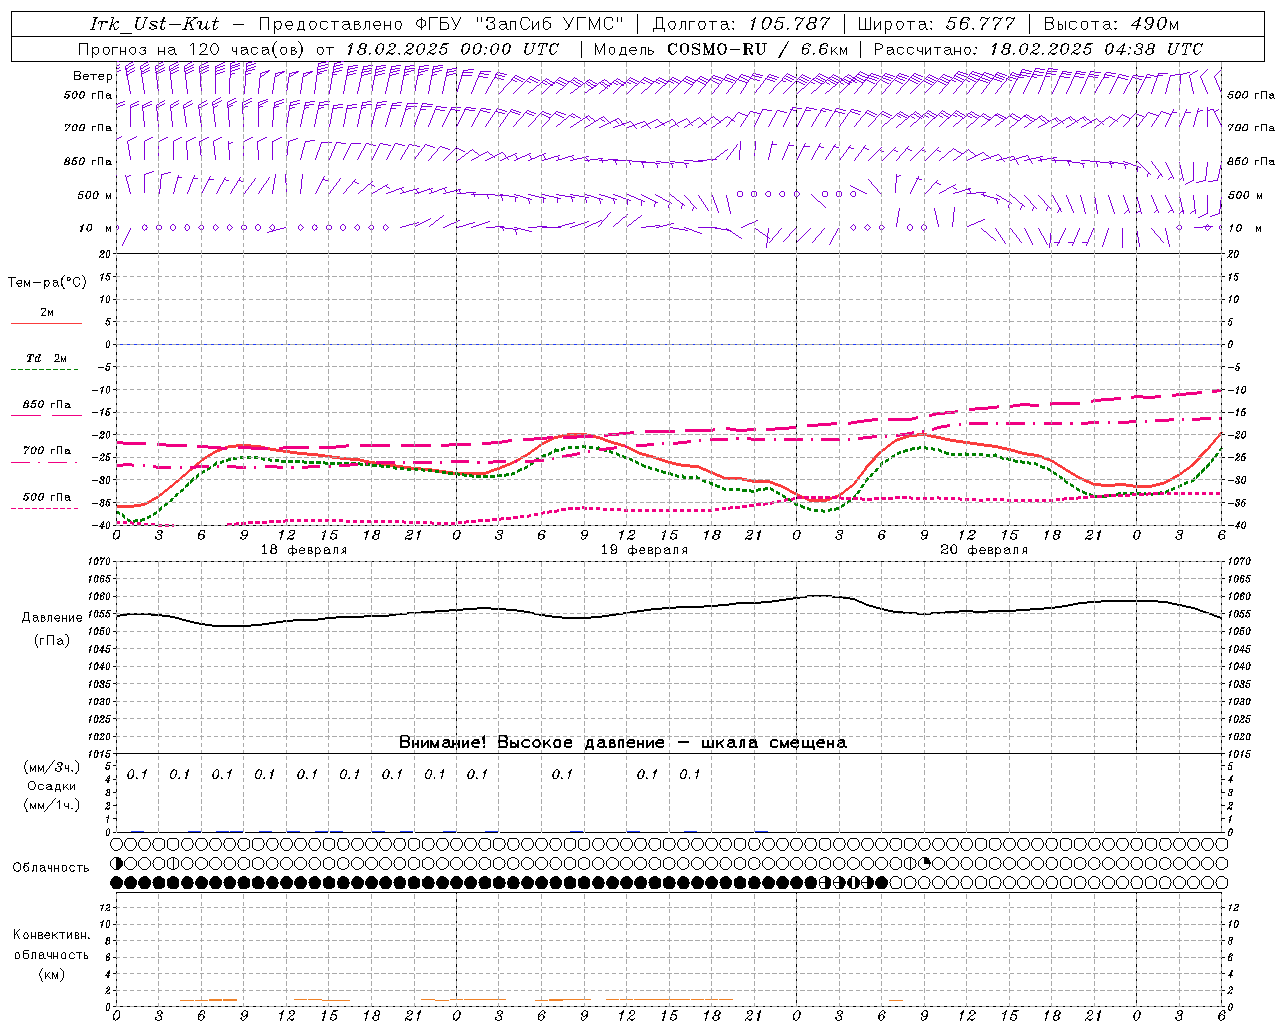This screenshot has width=1280, height=1024.
Task: Click the "1015" bottom pressure tick on the left axis
Action: tap(99, 754)
